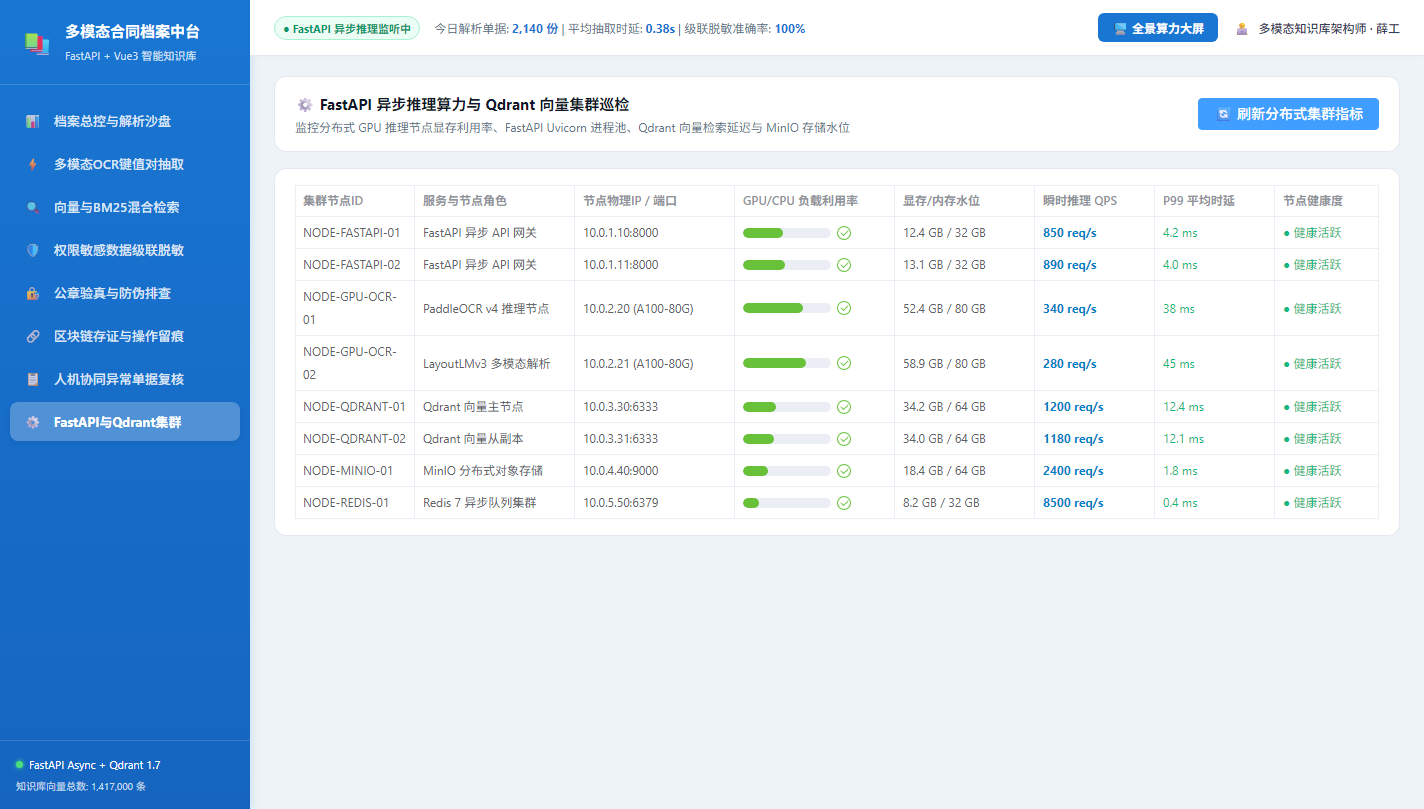
Task: Click the 8500 req/s QPS value
Action: (1073, 503)
